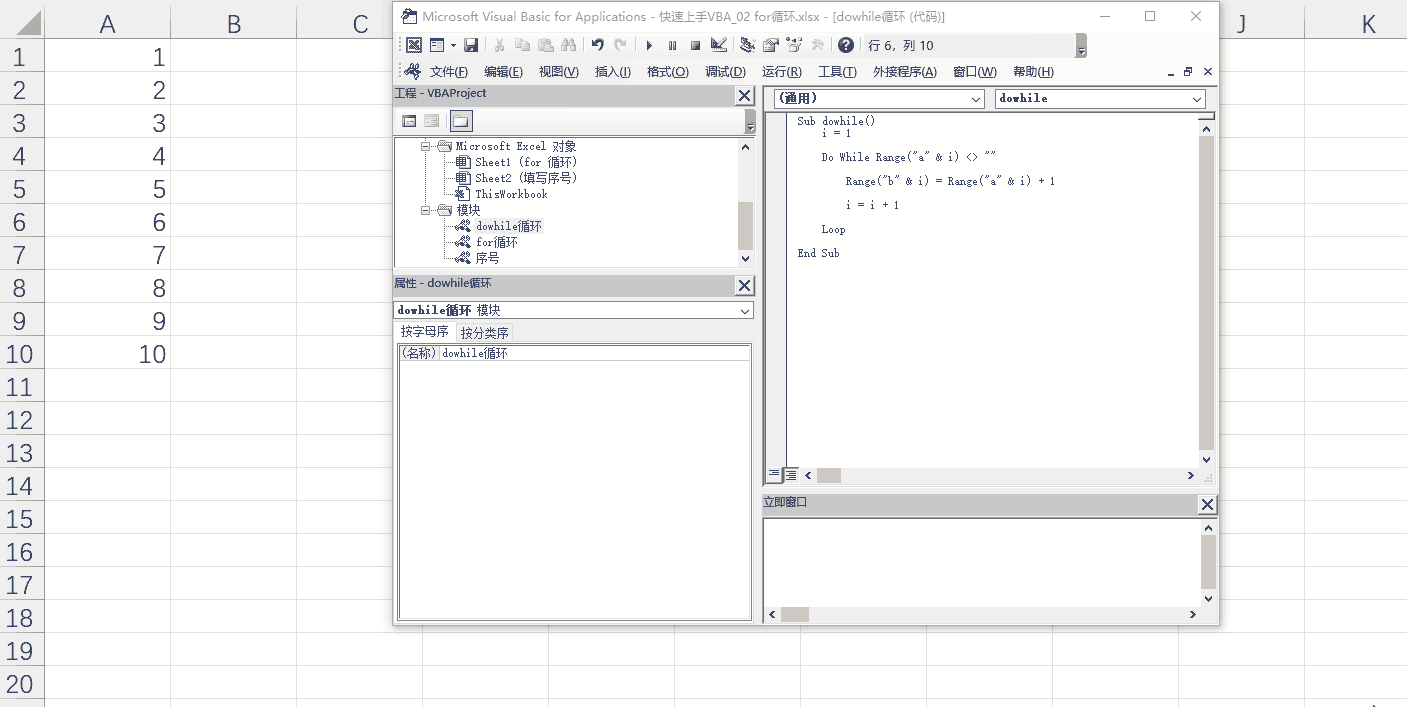Toggle Folders view in the project pane
The image size is (1407, 707).
(x=460, y=121)
